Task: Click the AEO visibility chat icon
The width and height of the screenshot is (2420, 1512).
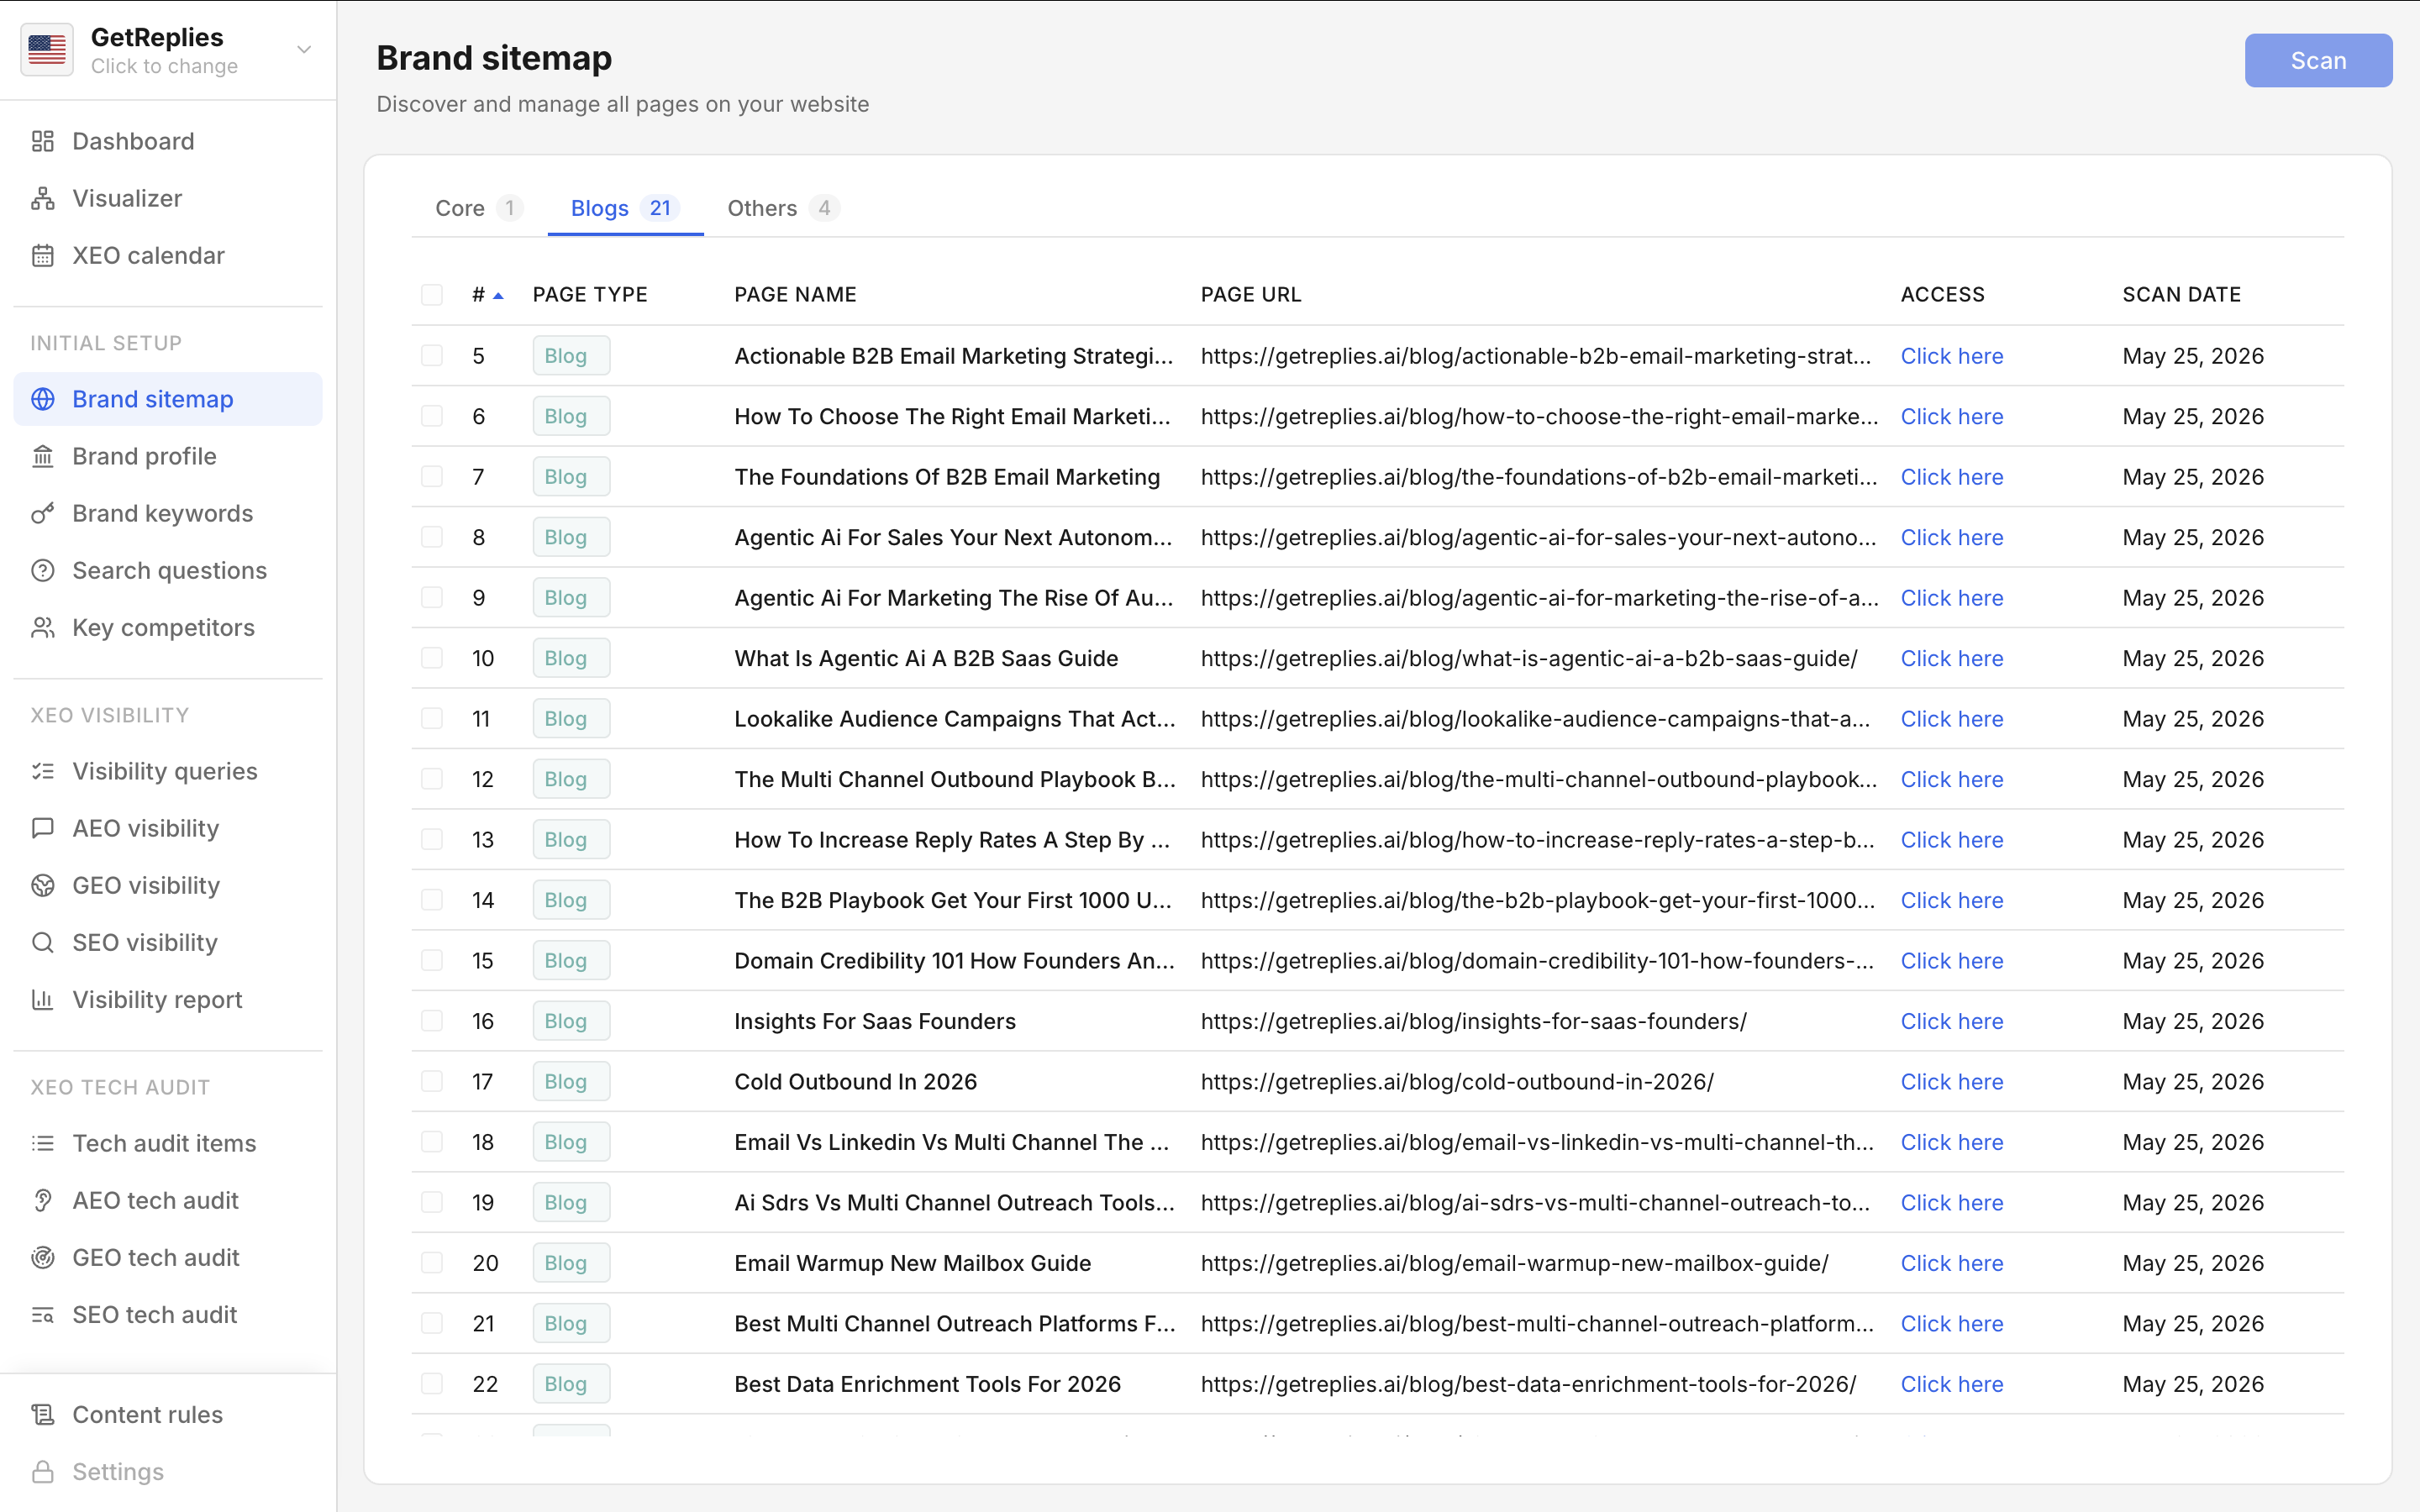Action: [42, 828]
